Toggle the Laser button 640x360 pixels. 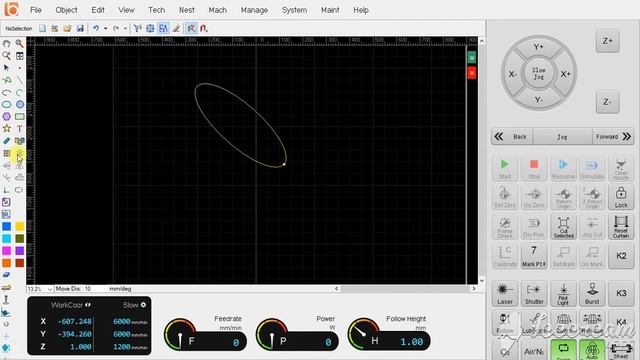tap(505, 293)
